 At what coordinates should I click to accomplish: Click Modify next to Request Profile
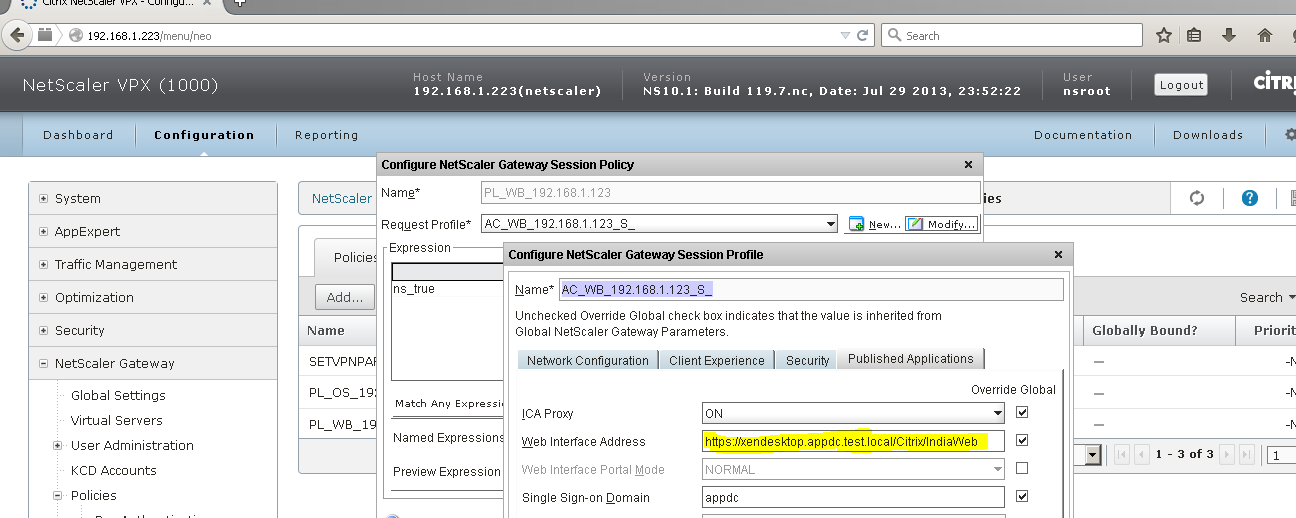(x=942, y=224)
